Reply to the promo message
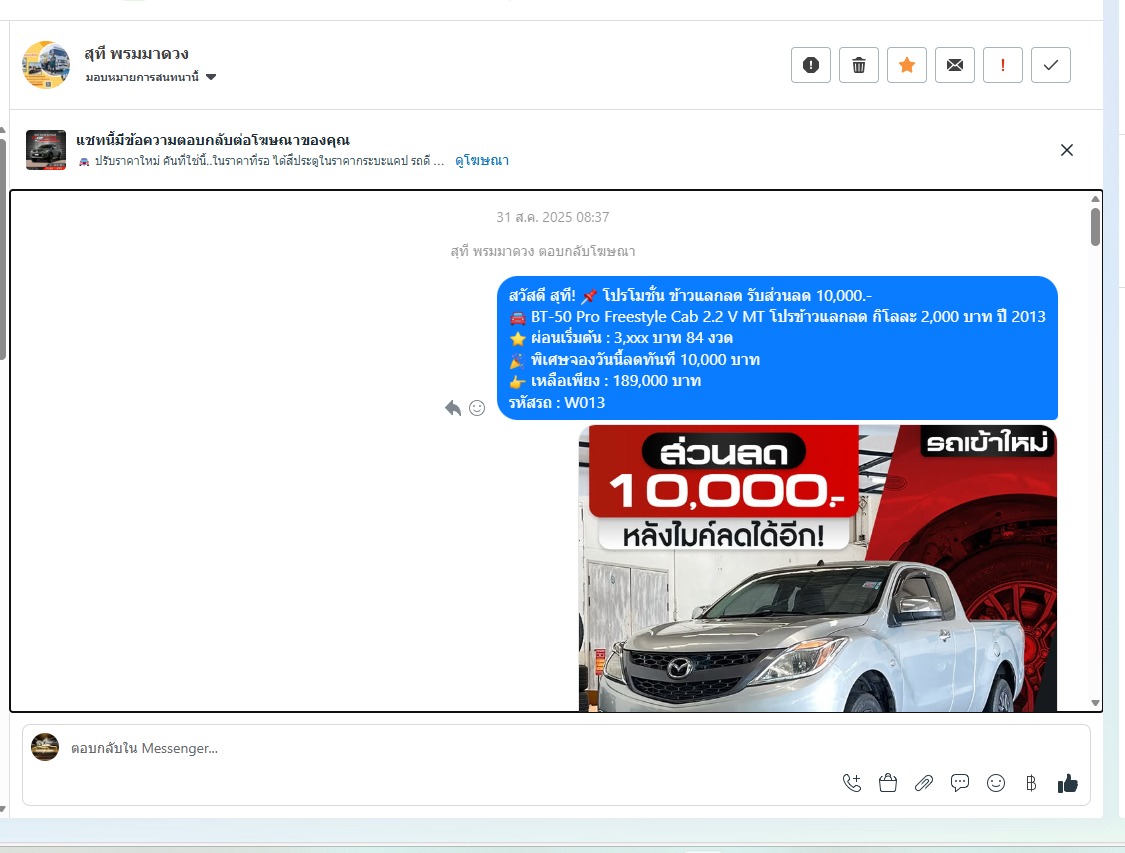The width and height of the screenshot is (1125, 853). pyautogui.click(x=453, y=408)
